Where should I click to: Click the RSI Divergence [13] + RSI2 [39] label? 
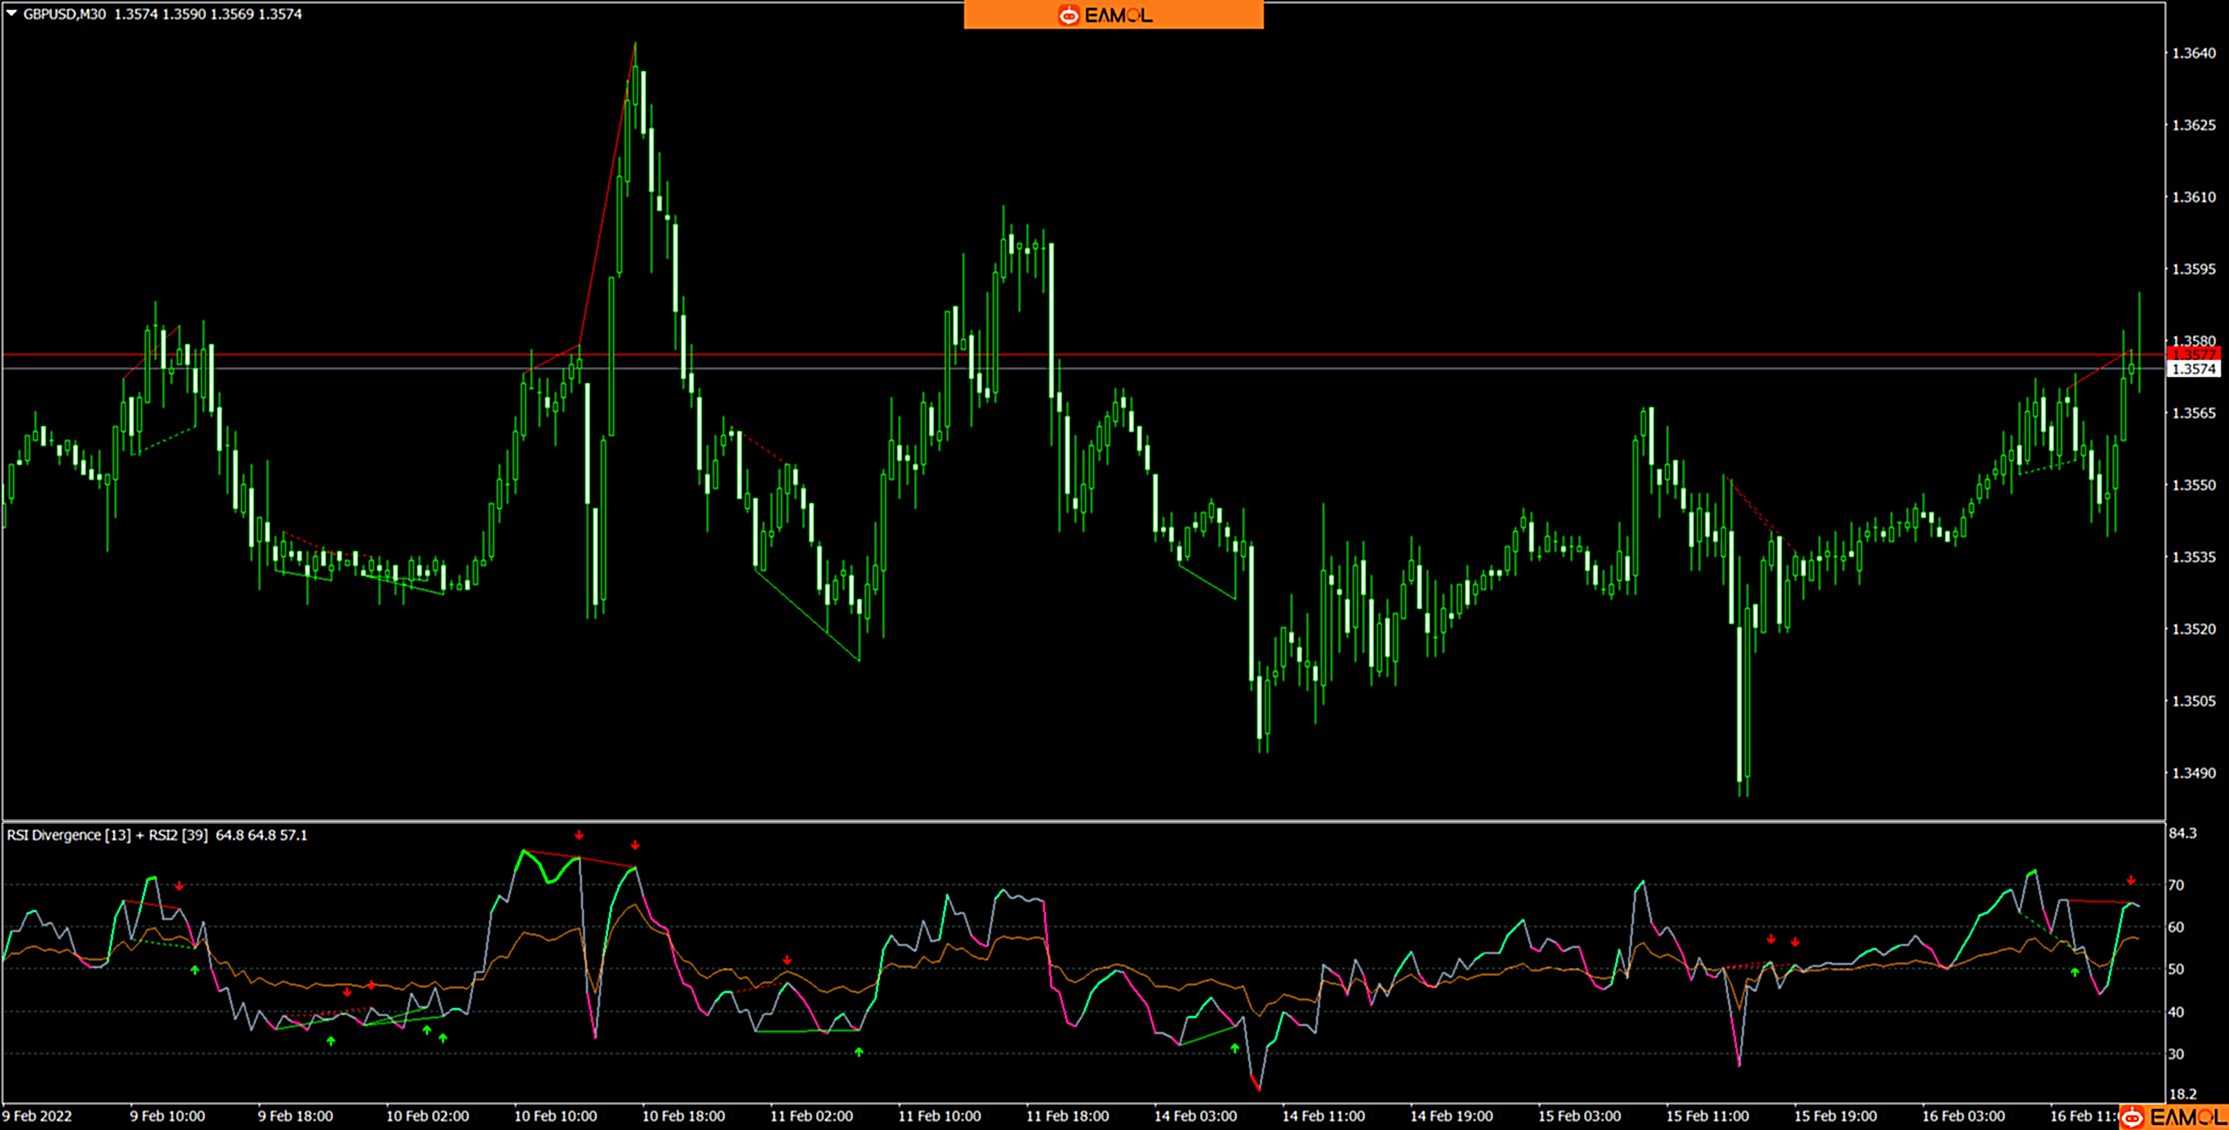click(x=107, y=835)
